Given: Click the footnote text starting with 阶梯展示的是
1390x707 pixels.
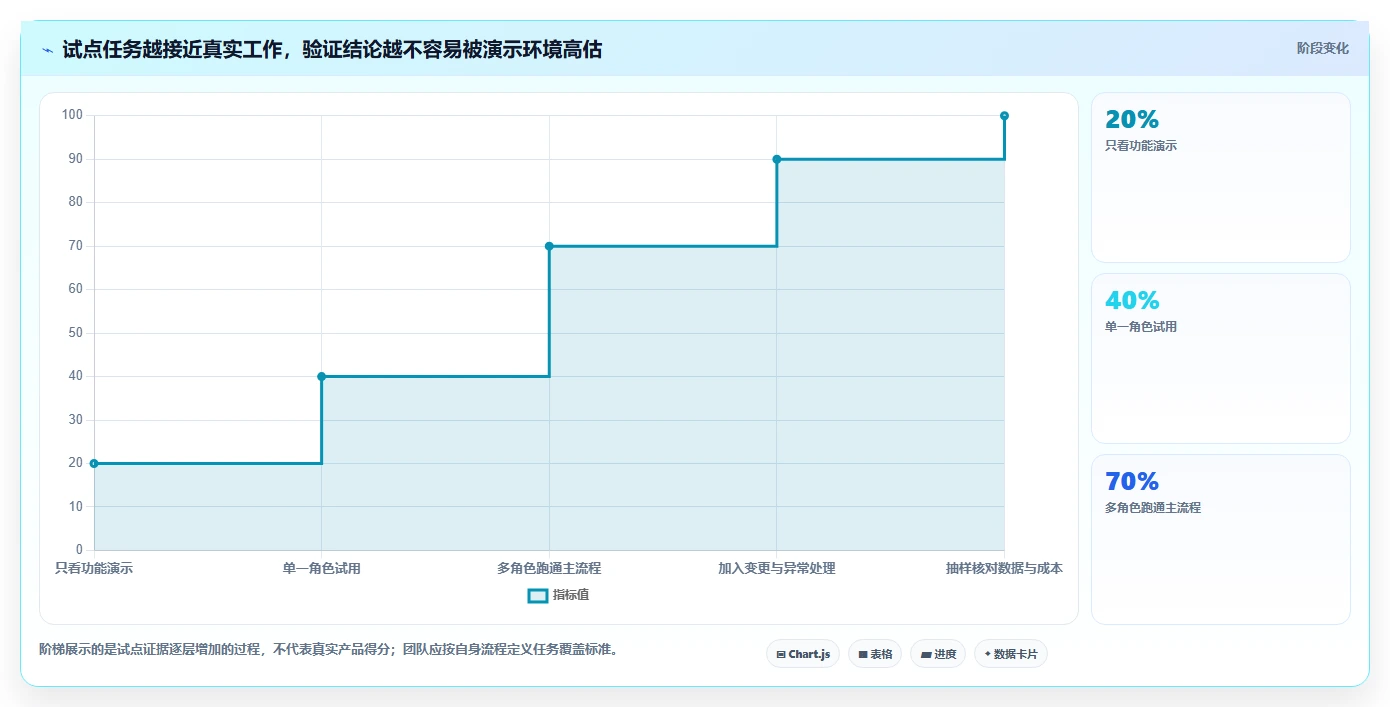Looking at the screenshot, I should coord(331,649).
